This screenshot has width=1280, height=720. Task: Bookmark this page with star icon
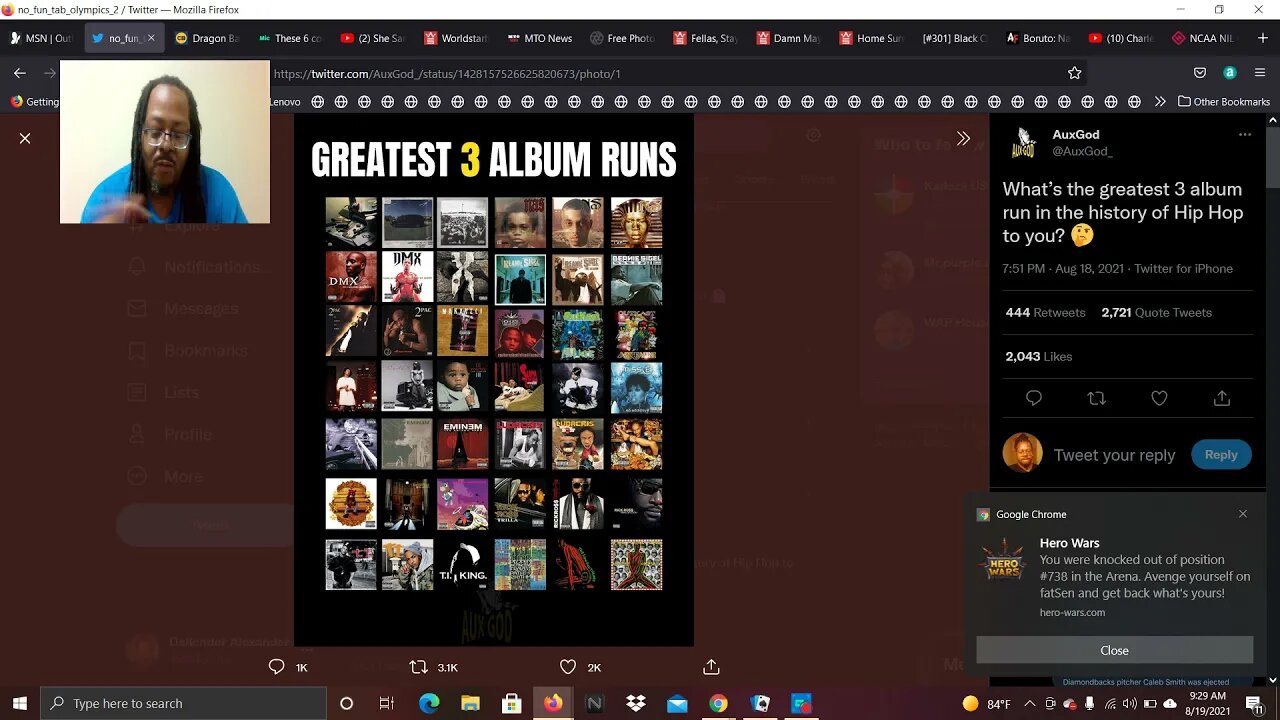[1074, 73]
